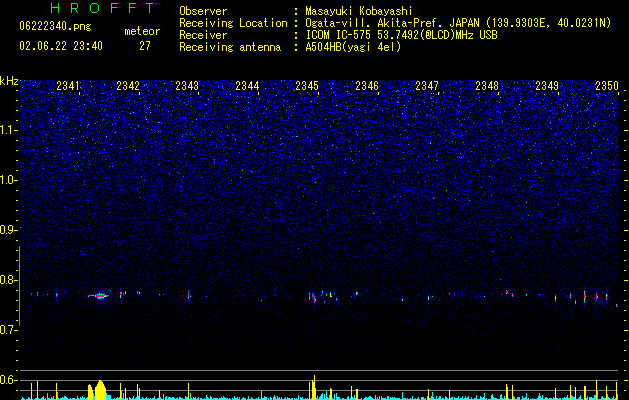Click the 2349 time marker
629x400 pixels.
click(x=547, y=86)
